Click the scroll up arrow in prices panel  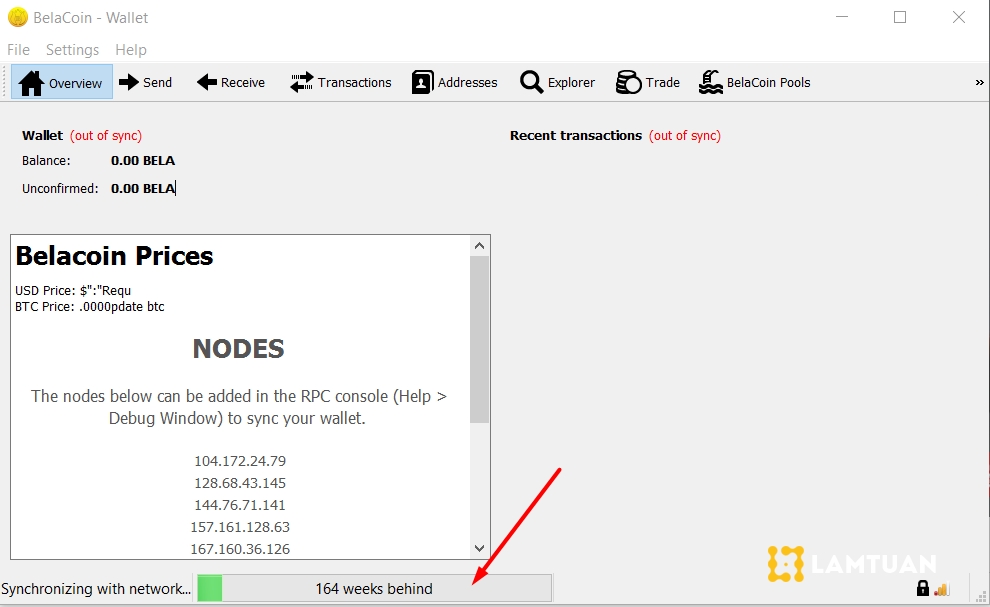(479, 246)
